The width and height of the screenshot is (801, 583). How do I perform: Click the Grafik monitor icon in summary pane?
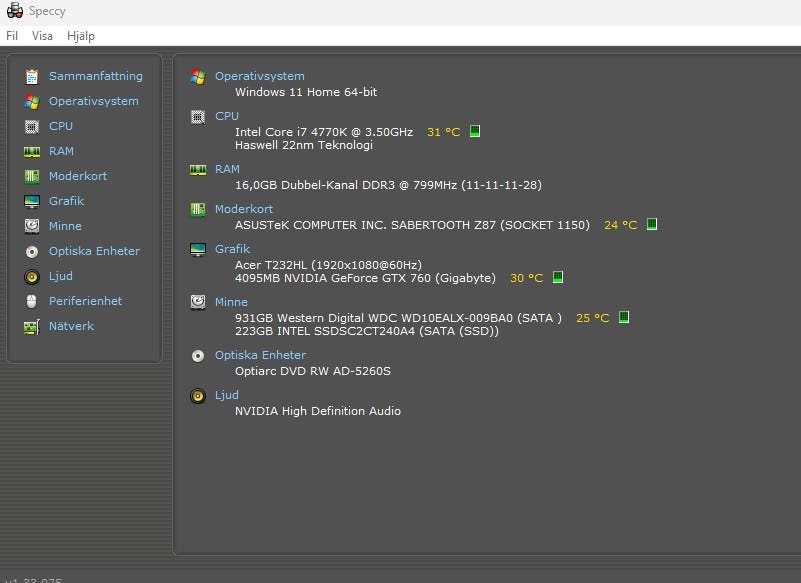(198, 249)
